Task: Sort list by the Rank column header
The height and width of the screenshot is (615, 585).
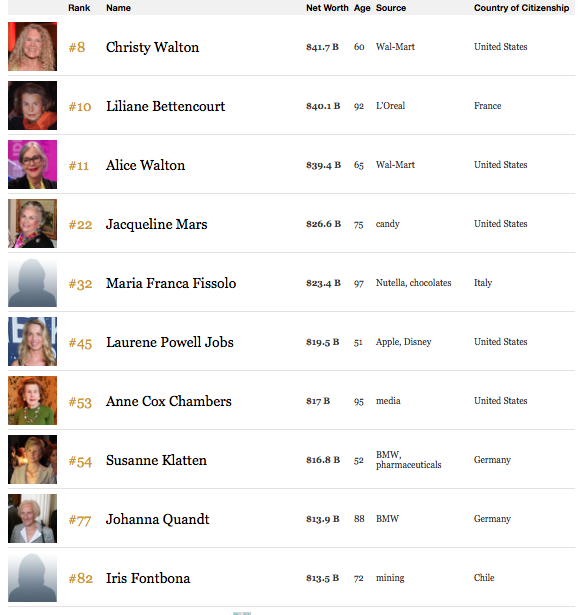Action: click(x=79, y=8)
